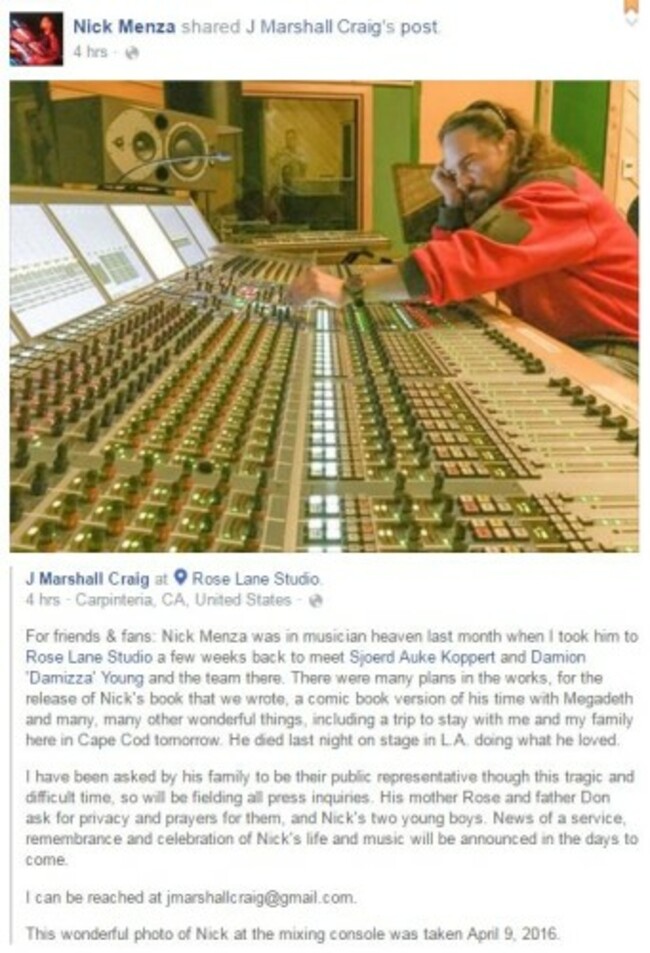Click the 4 hrs timestamp under J Marshall Craig
650x953 pixels.
click(x=43, y=600)
